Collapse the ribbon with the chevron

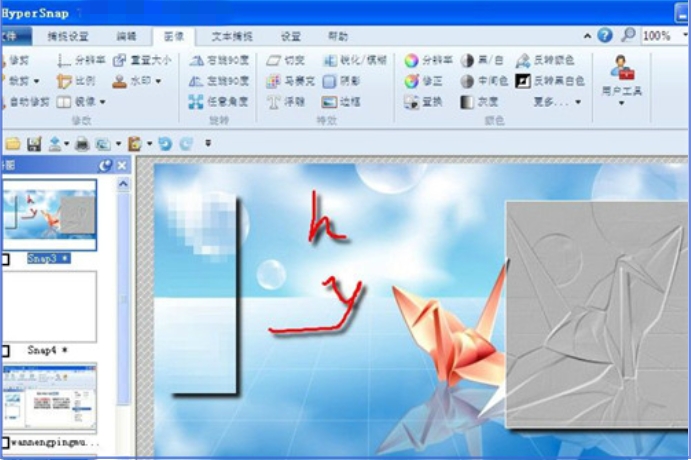587,36
